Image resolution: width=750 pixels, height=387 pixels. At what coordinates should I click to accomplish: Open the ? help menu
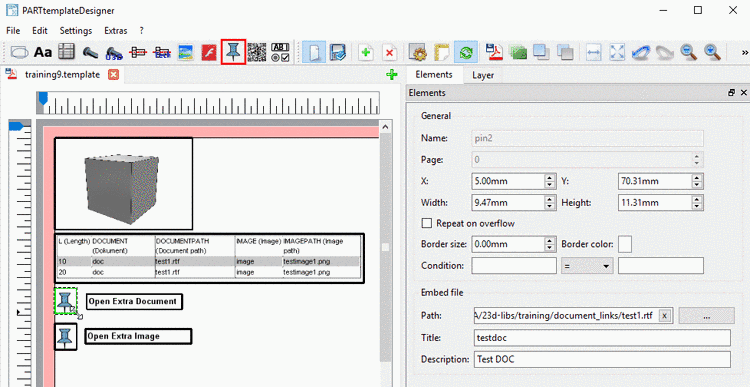142,31
